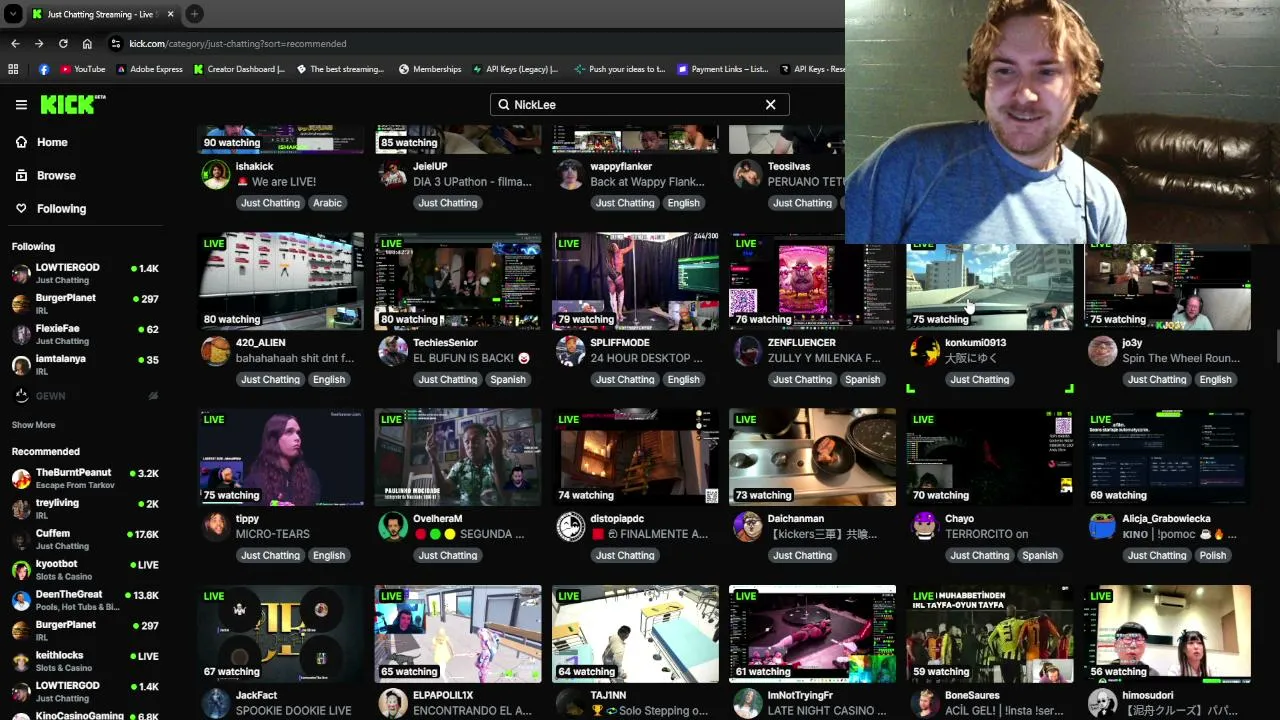This screenshot has width=1280, height=720.
Task: Click tippy's profile avatar
Action: 216,526
